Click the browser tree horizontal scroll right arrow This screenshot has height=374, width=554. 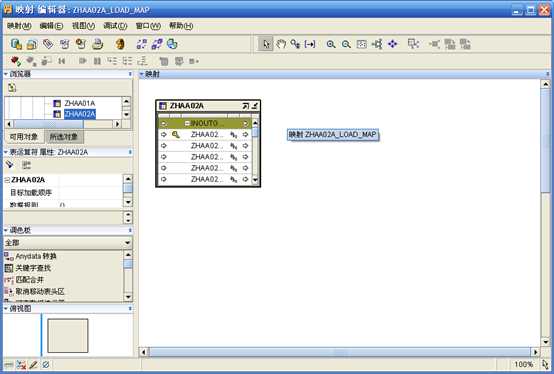coord(117,124)
